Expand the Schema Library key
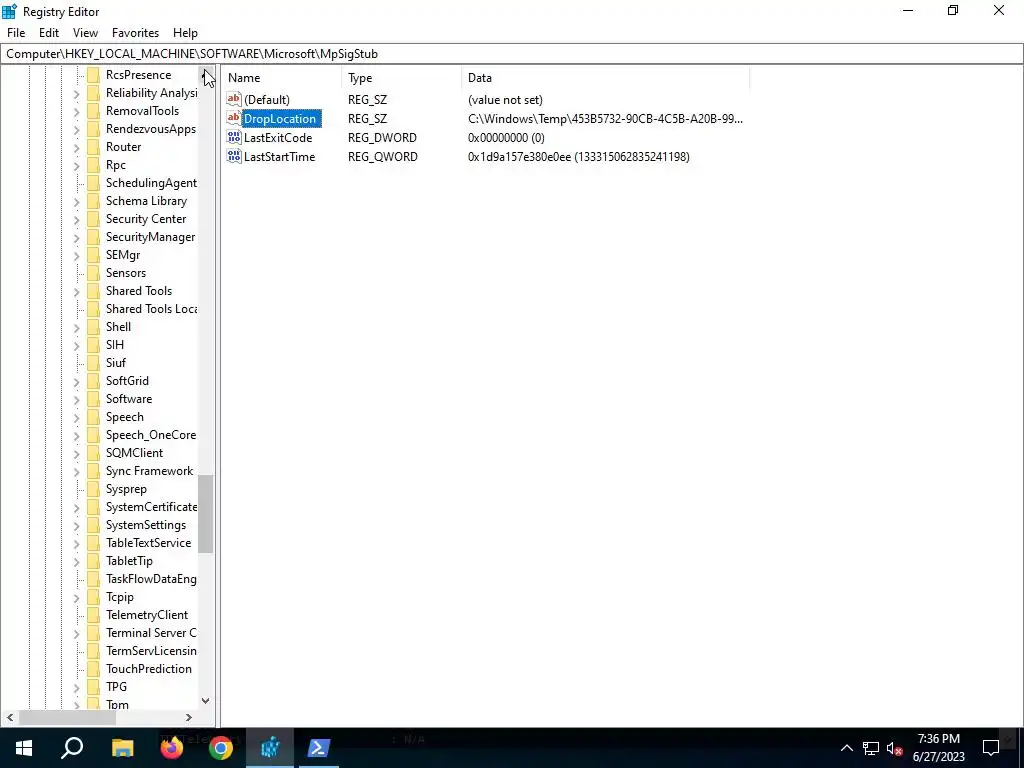The width and height of the screenshot is (1024, 768). click(x=76, y=201)
